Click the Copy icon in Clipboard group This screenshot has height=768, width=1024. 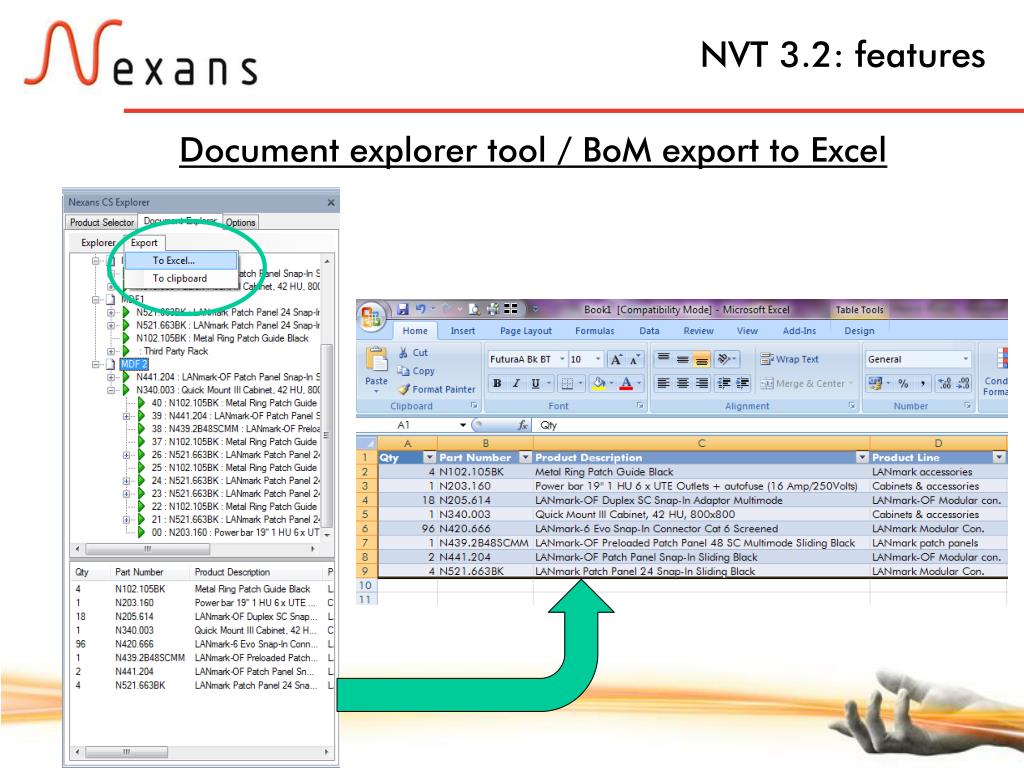pos(404,370)
